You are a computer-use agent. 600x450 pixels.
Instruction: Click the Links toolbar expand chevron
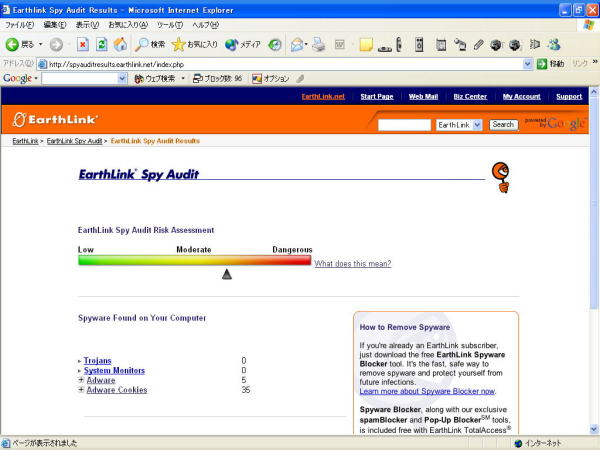[x=595, y=61]
